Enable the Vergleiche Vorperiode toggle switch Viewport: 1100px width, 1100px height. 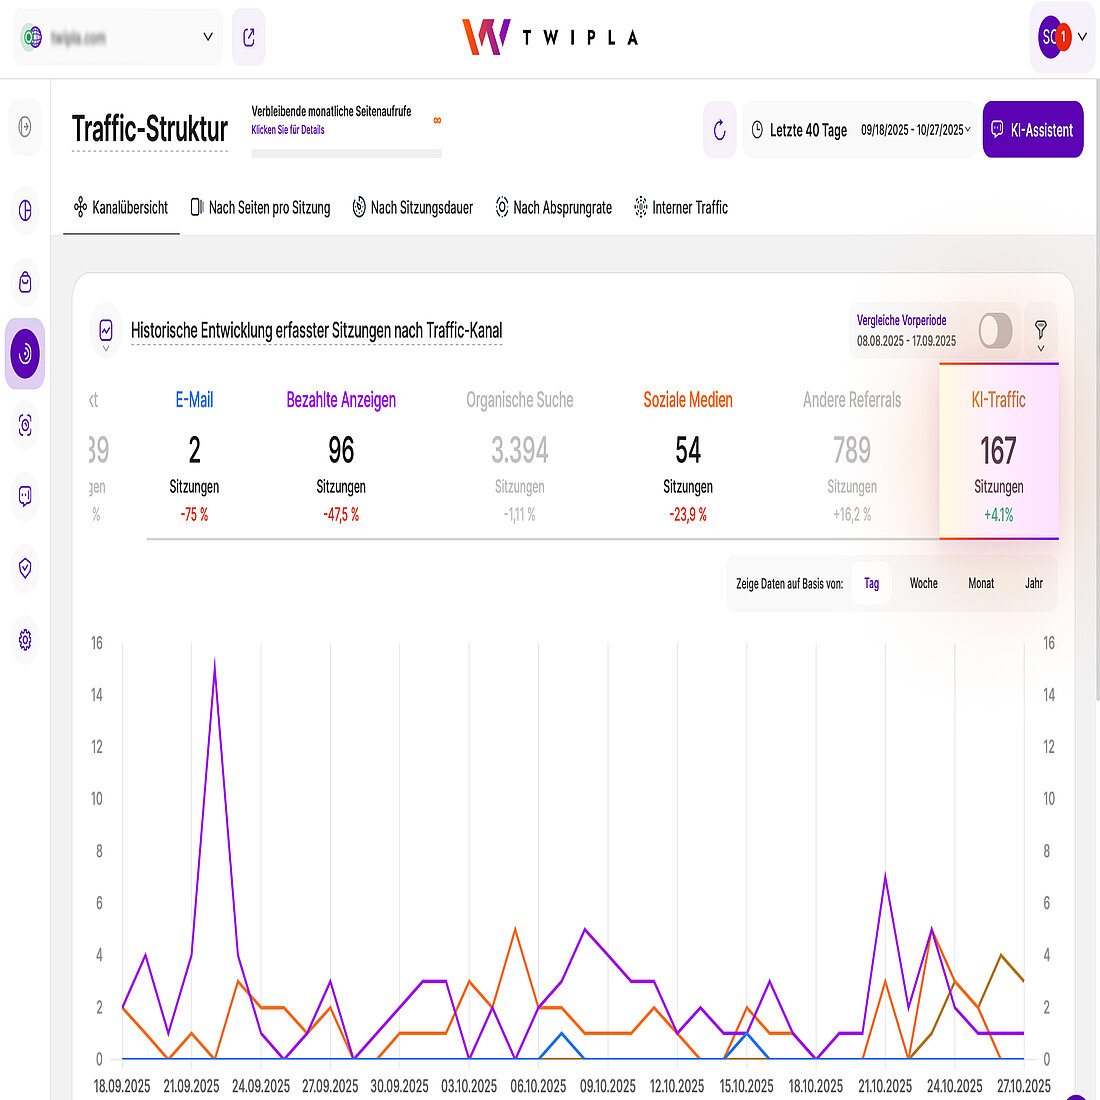point(995,330)
